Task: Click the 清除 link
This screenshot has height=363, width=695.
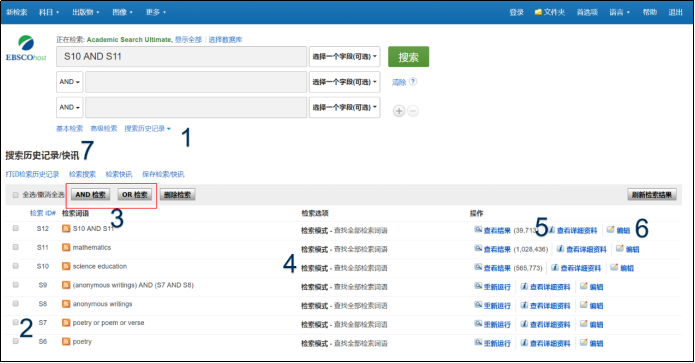Action: [399, 82]
